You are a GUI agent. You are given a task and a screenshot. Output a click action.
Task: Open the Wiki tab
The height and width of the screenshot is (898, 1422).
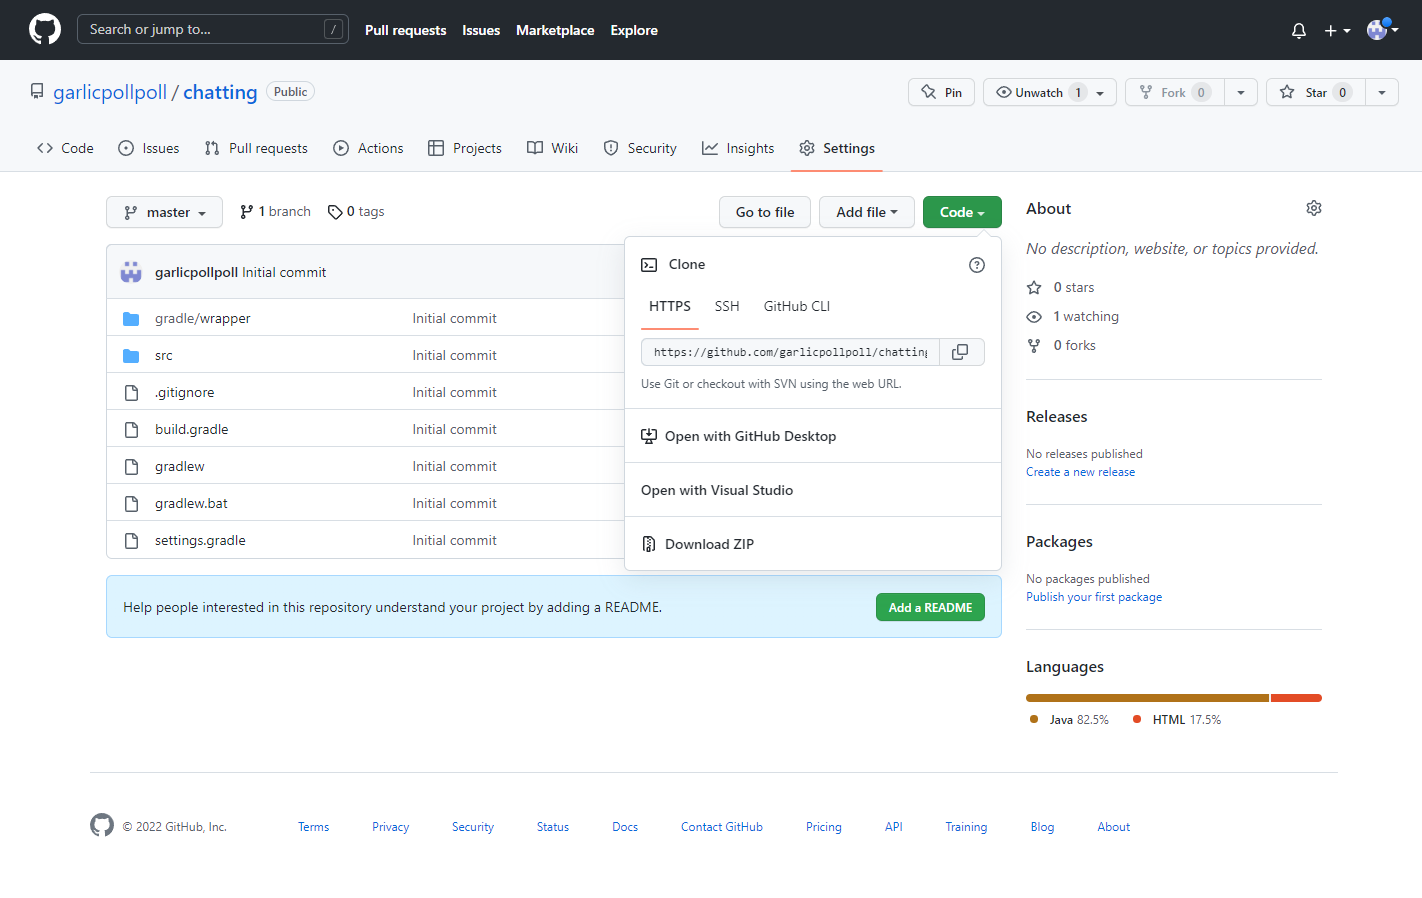pos(553,148)
